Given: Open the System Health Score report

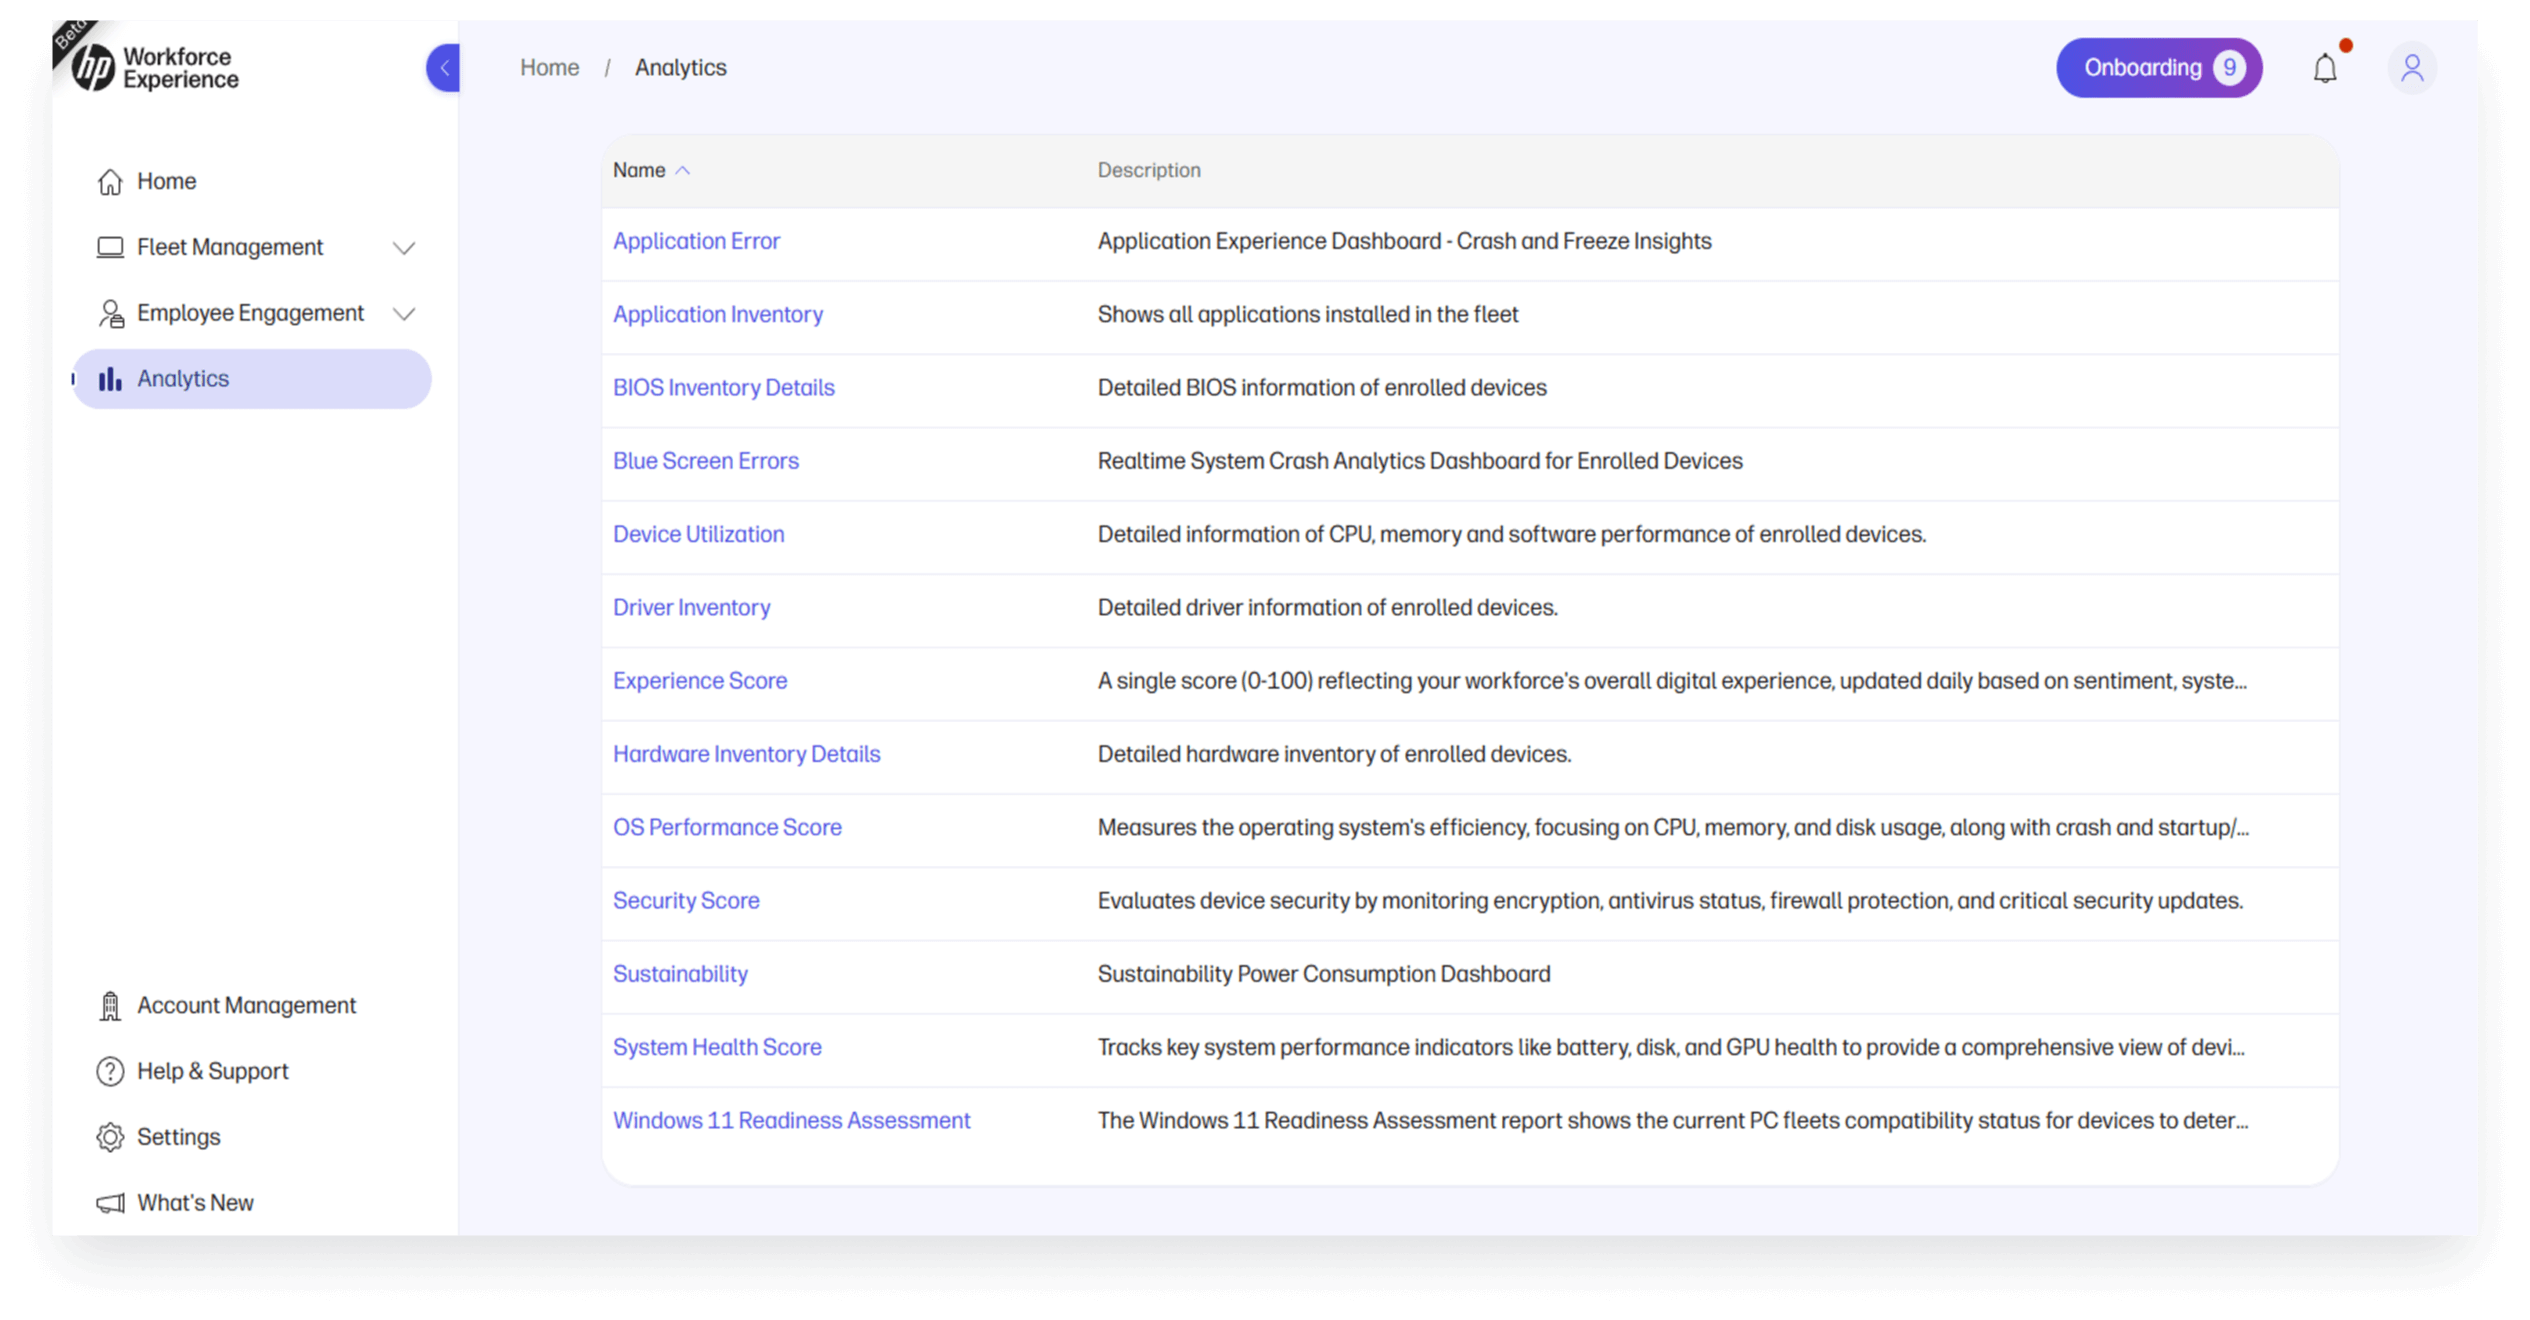Looking at the screenshot, I should [717, 1047].
